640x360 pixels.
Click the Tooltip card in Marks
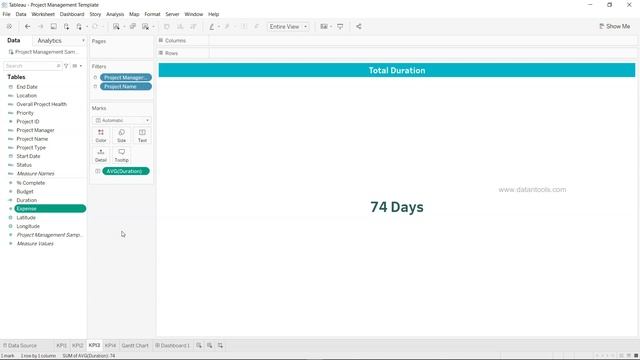(x=122, y=156)
